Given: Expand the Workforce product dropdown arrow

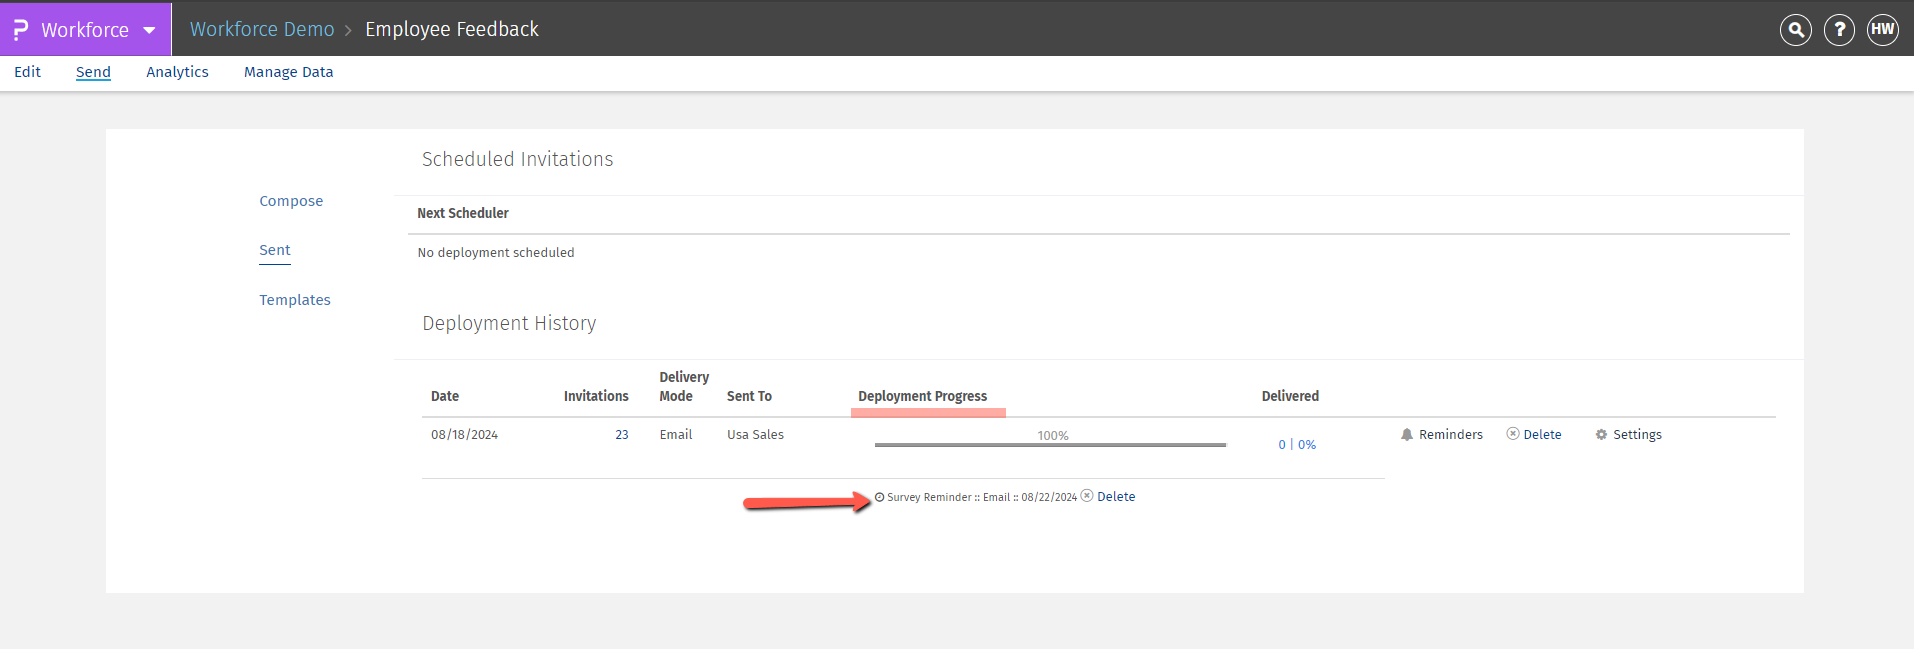Looking at the screenshot, I should [149, 30].
